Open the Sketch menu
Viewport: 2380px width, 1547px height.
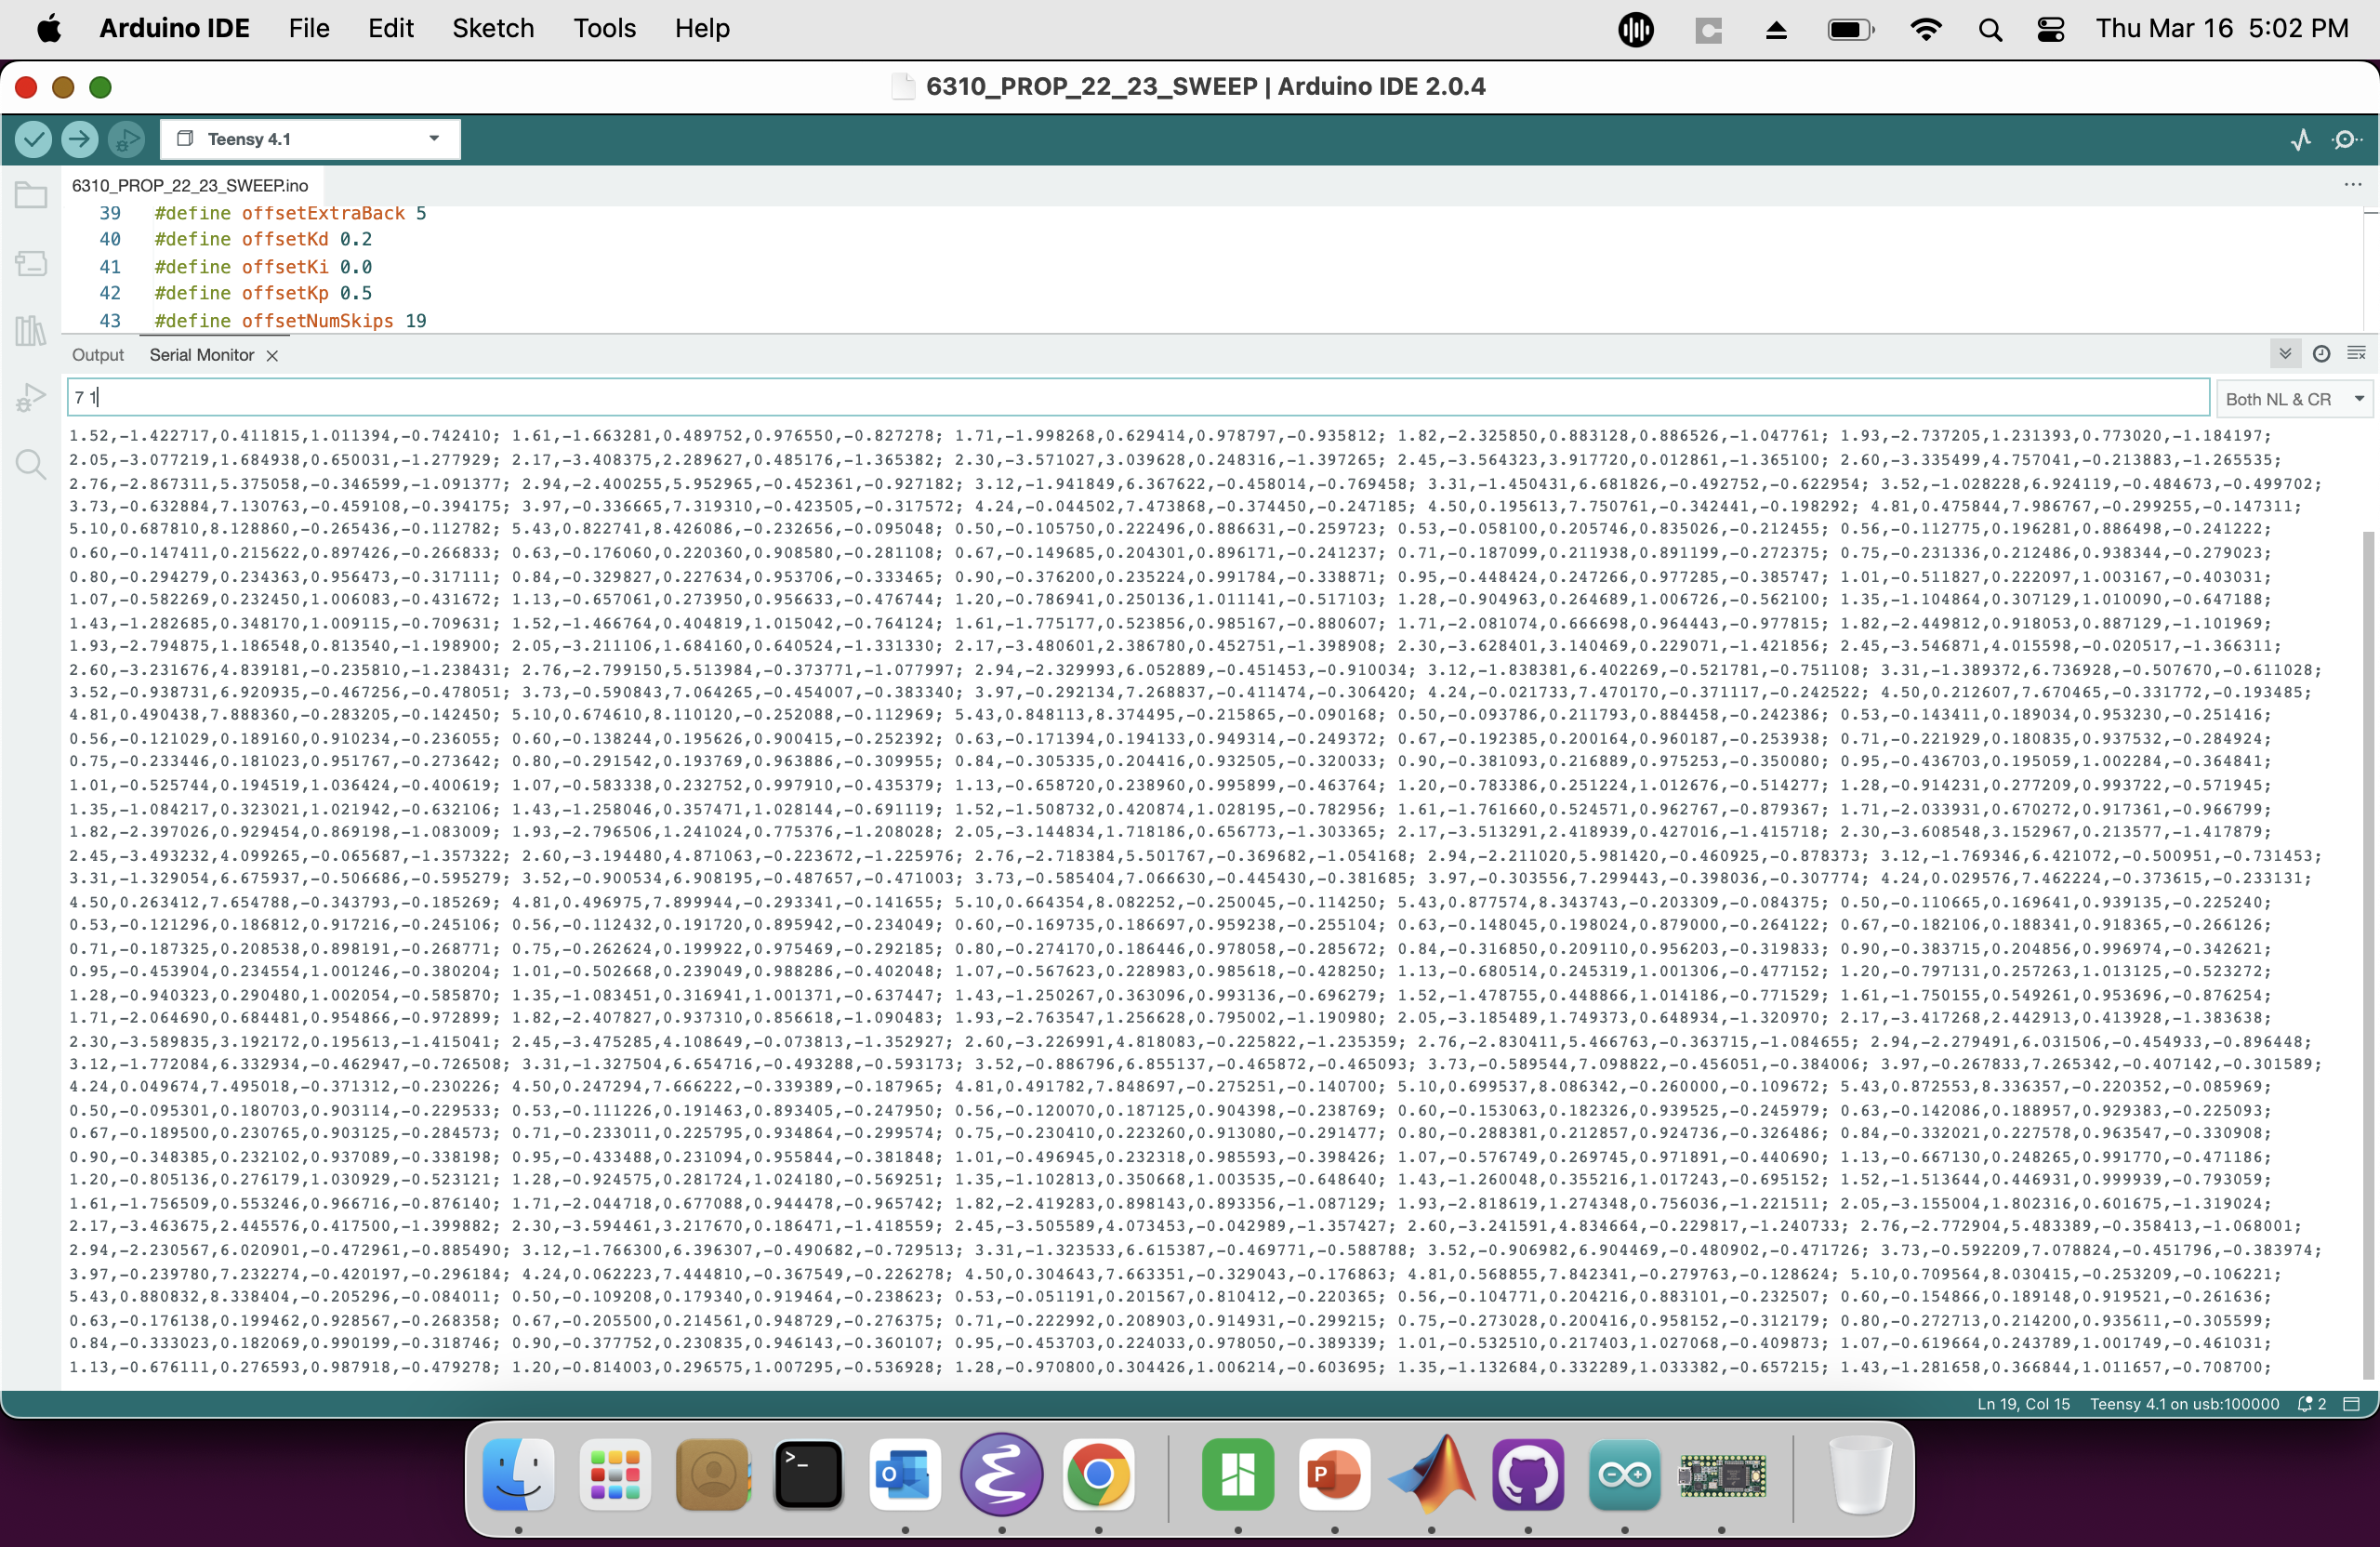[493, 28]
